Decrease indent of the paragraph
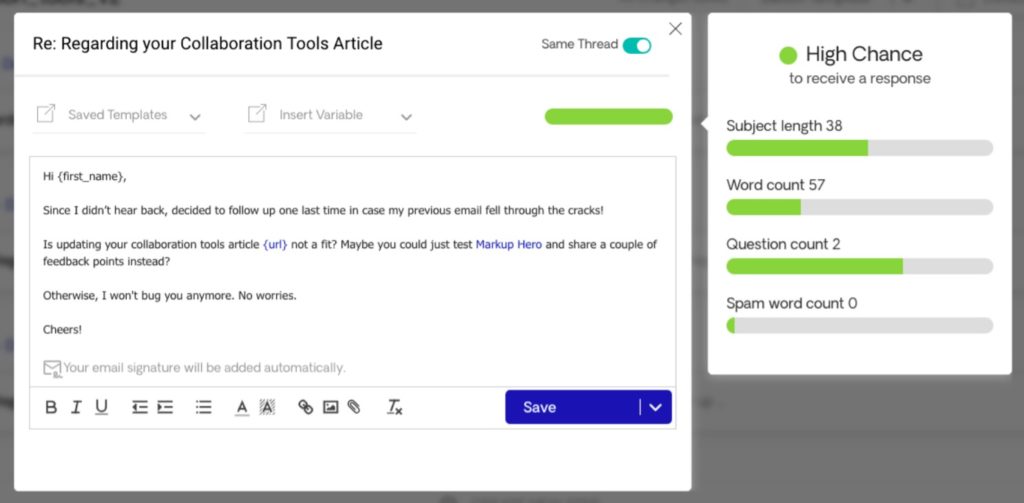This screenshot has width=1024, height=503. click(x=140, y=407)
